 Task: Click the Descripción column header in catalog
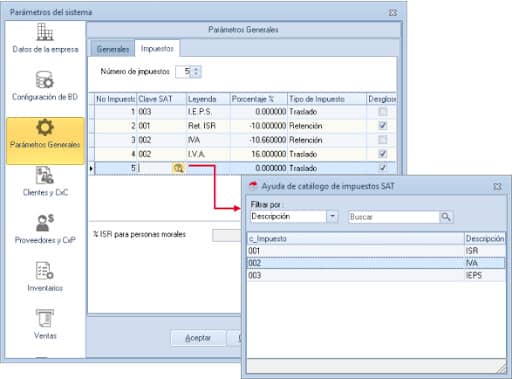click(485, 239)
